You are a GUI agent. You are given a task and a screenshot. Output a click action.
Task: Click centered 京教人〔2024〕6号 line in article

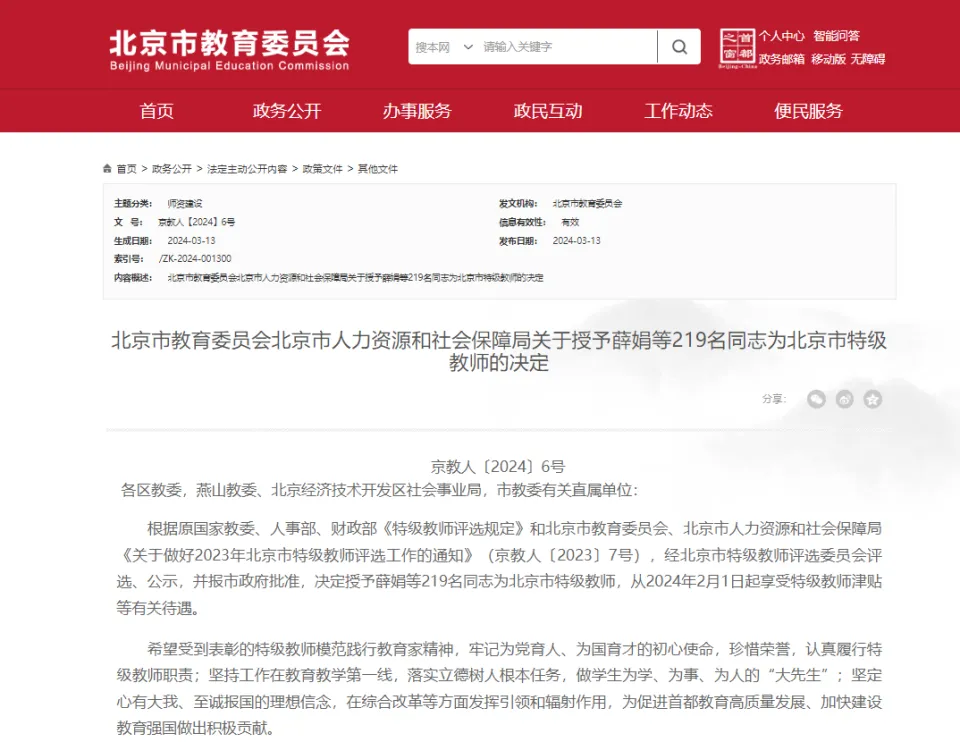(498, 467)
